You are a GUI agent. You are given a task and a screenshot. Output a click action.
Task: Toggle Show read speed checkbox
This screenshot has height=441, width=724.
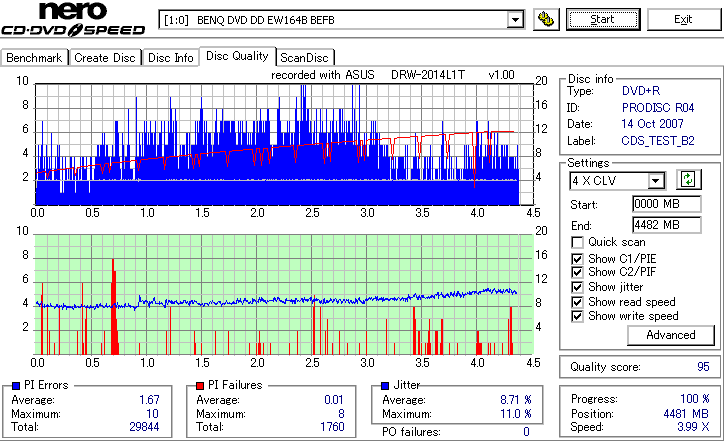577,302
